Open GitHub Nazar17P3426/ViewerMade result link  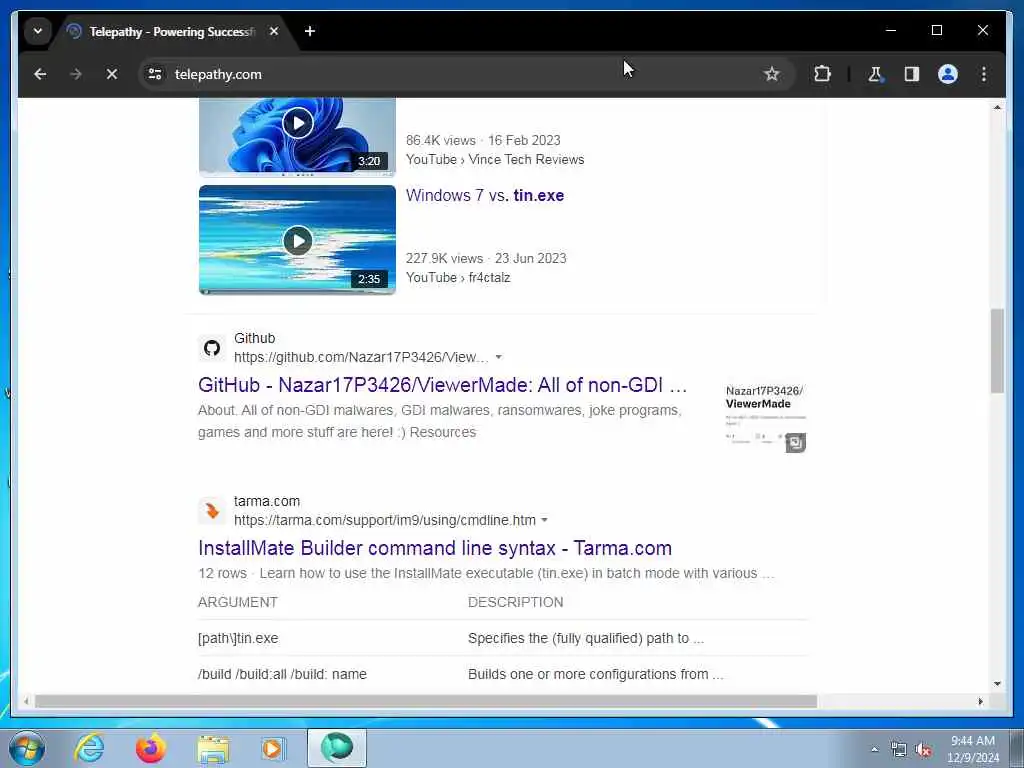click(442, 385)
